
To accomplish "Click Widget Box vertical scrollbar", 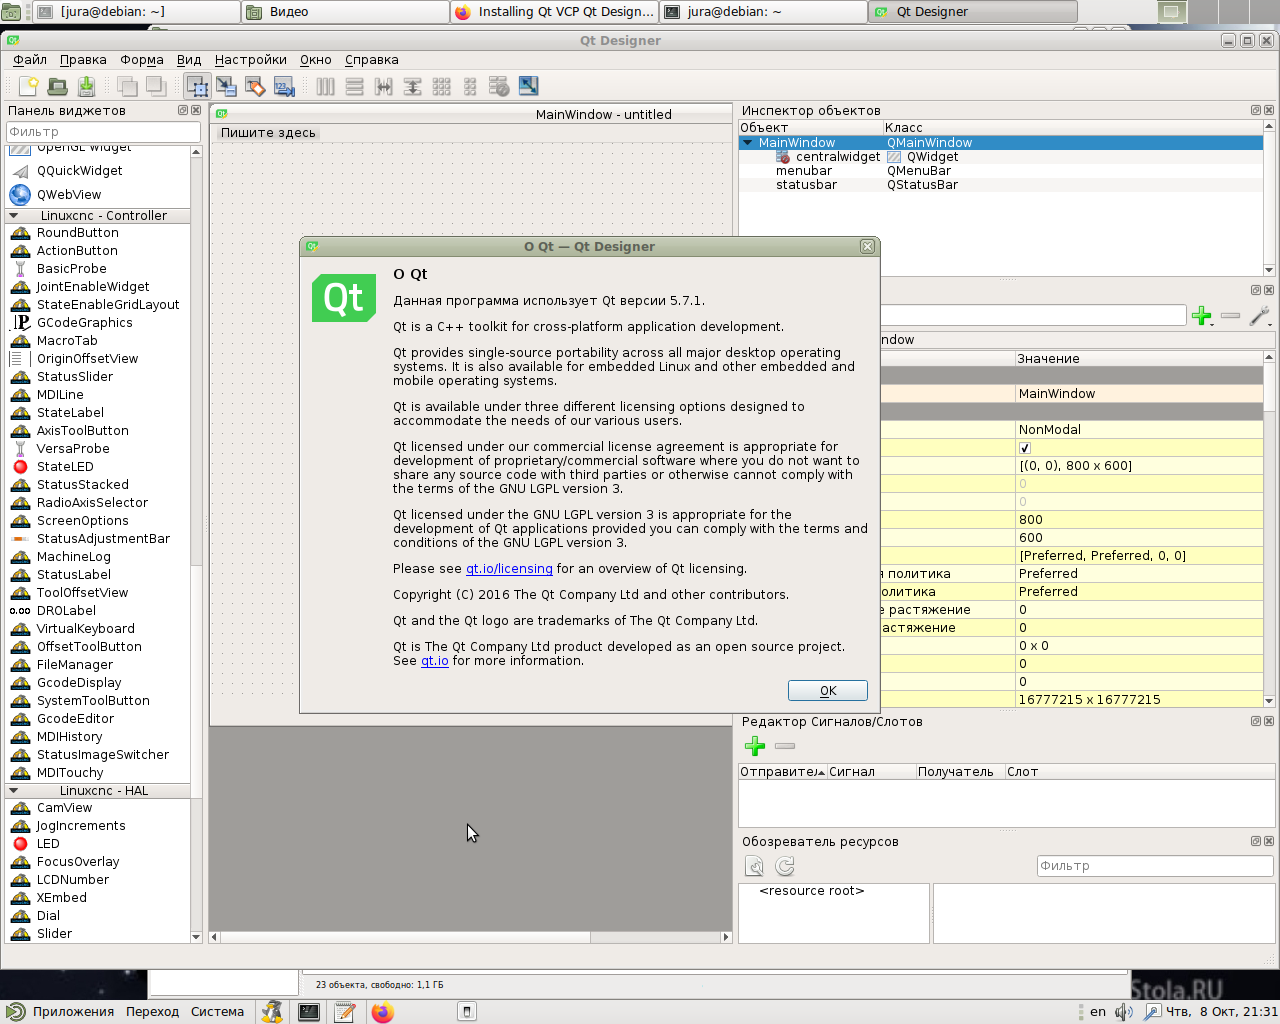I will pos(196,543).
